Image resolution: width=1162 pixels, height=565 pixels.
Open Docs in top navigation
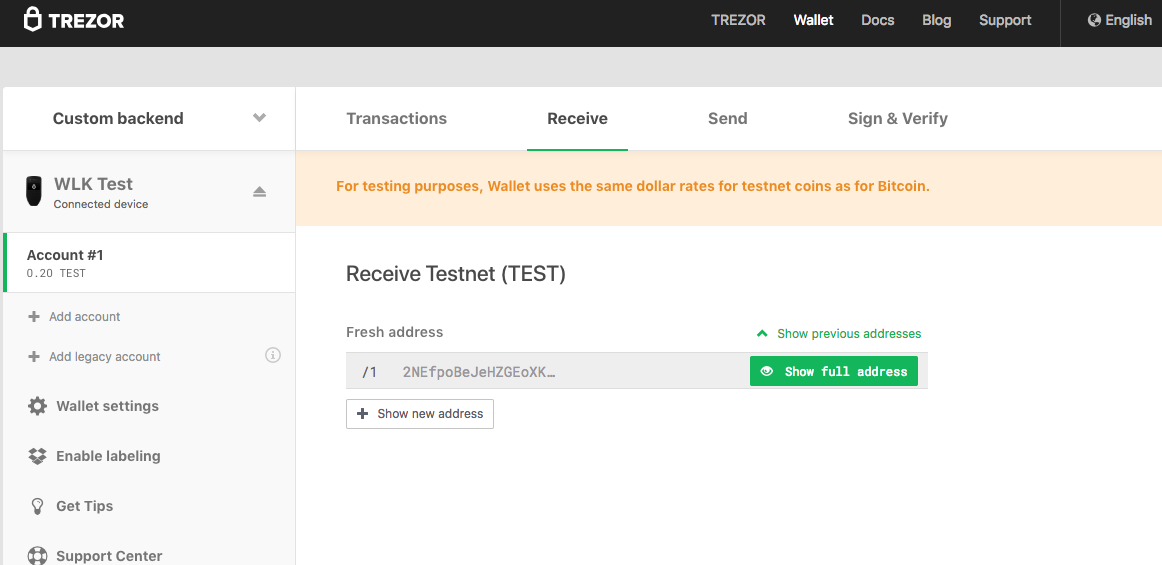(x=877, y=20)
